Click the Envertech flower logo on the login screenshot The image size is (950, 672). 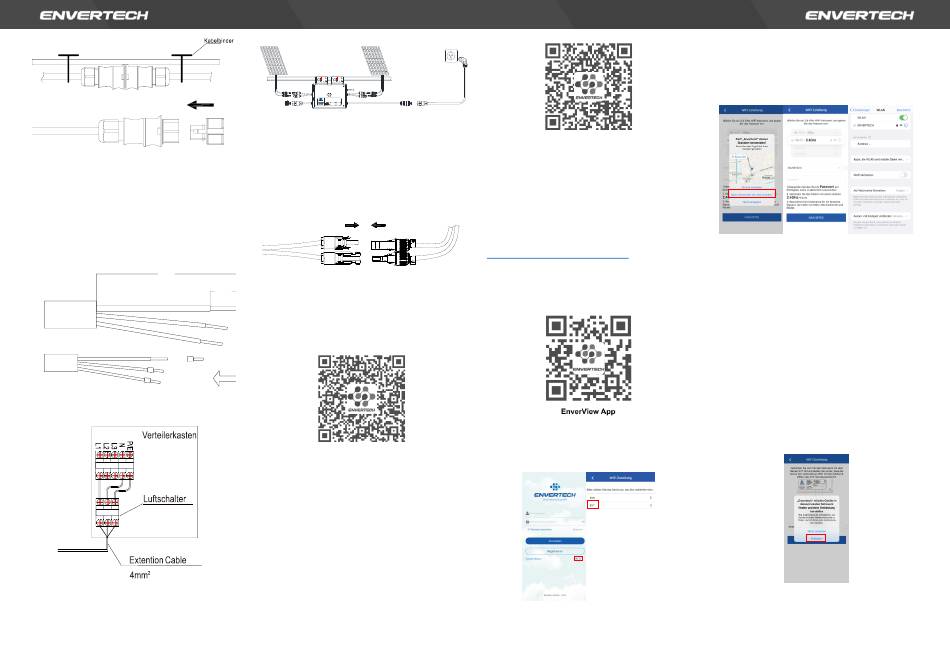(554, 487)
